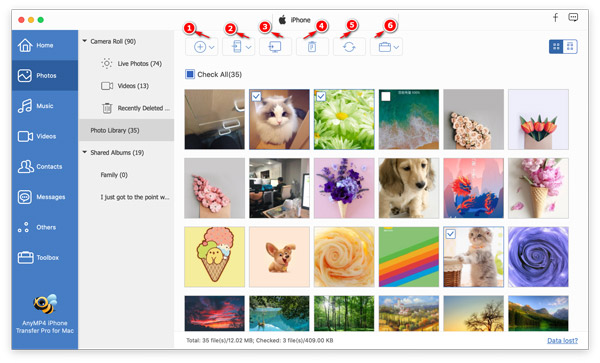Switch to small grid view
Image resolution: width=600 pixels, height=363 pixels.
tap(570, 47)
